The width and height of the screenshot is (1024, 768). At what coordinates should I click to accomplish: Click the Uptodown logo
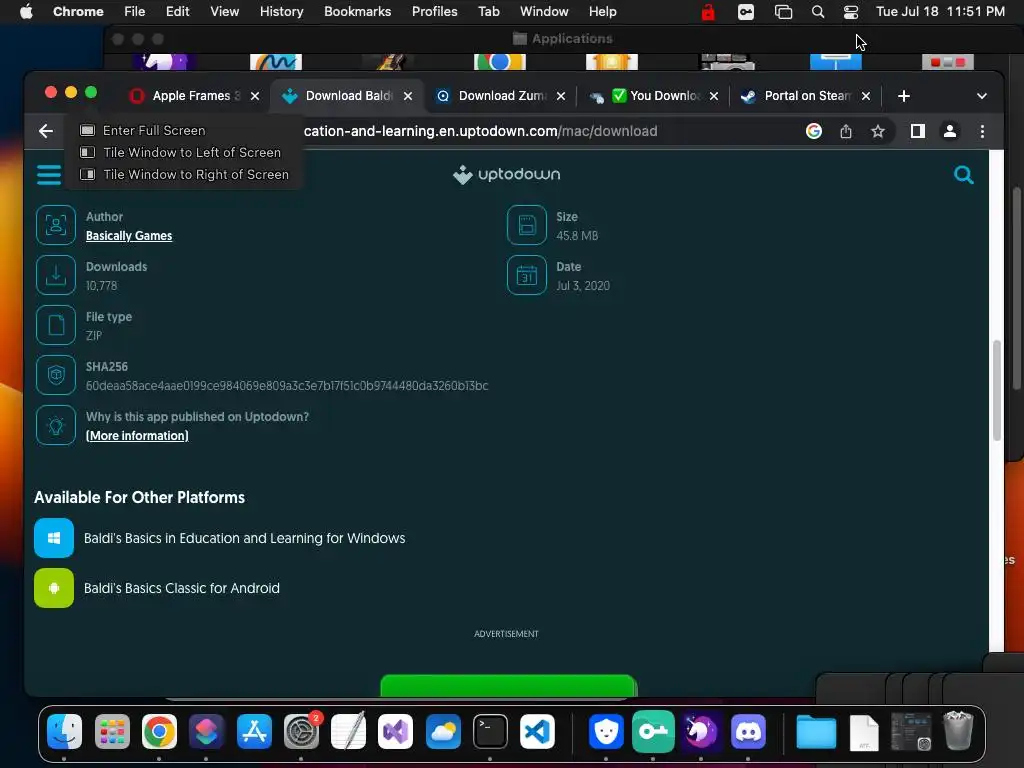(x=507, y=174)
